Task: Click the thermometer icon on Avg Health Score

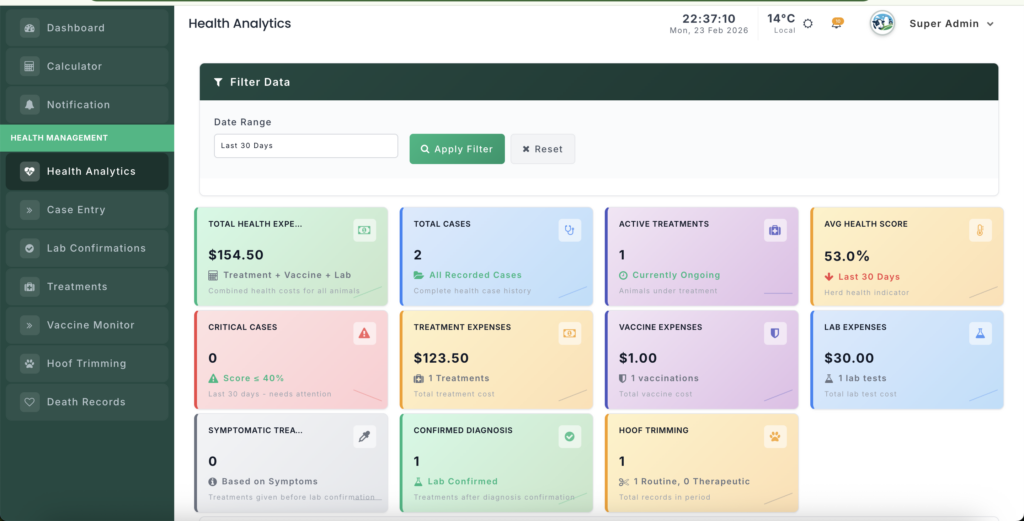Action: coord(980,230)
